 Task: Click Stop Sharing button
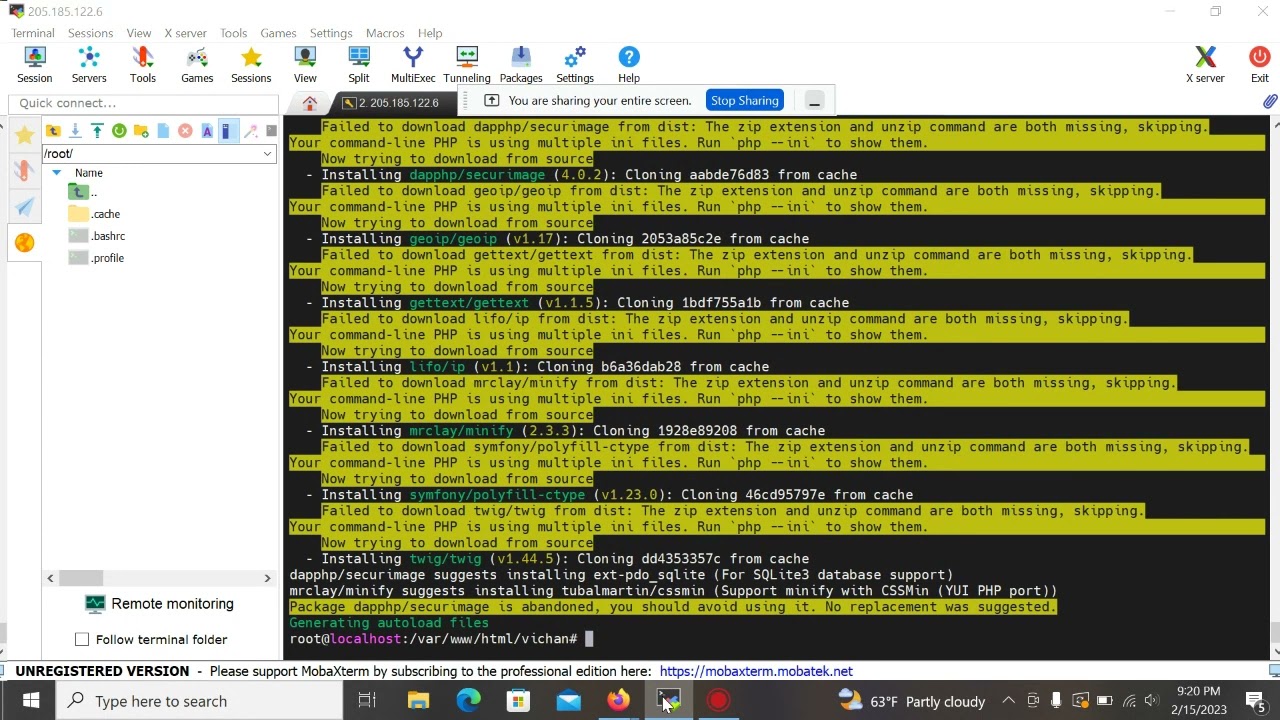744,100
